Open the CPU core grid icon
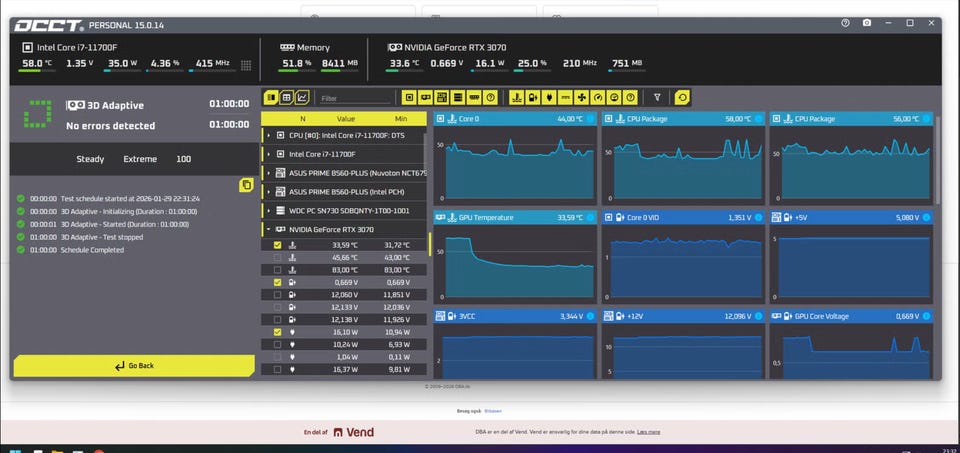The width and height of the screenshot is (960, 453). 246,65
